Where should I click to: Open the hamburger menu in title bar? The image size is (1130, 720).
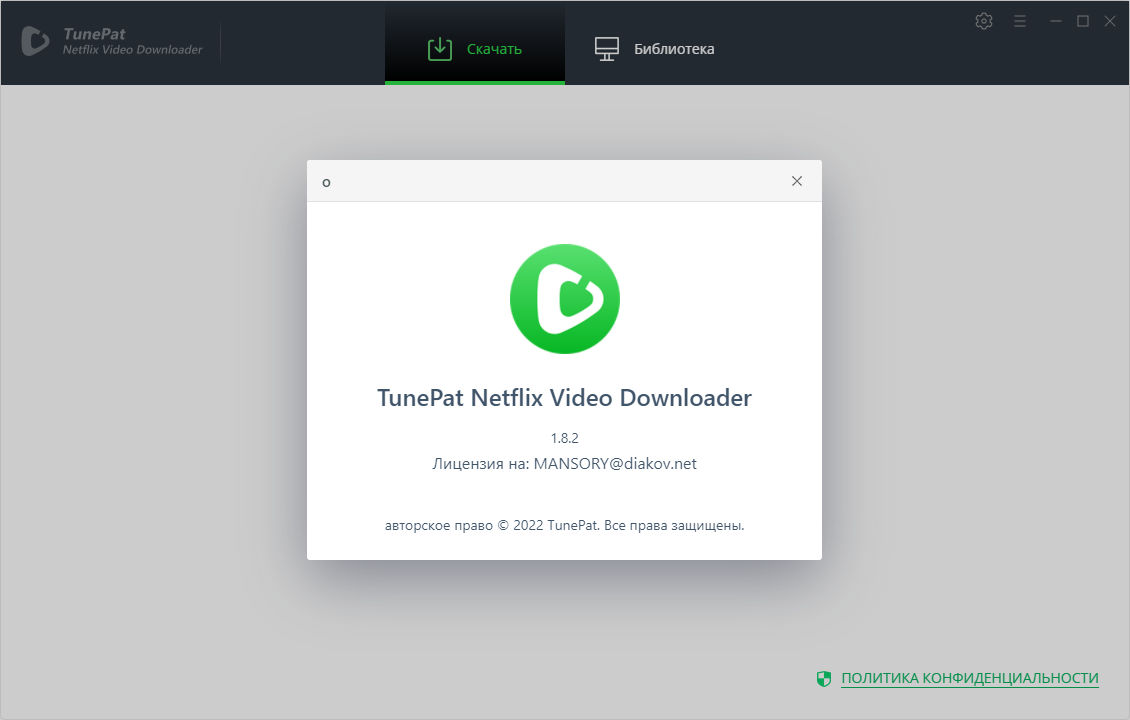pyautogui.click(x=1020, y=21)
